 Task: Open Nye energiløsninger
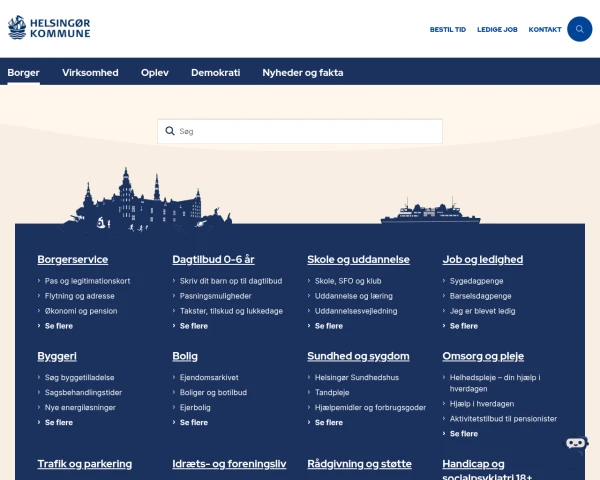[x=80, y=407]
